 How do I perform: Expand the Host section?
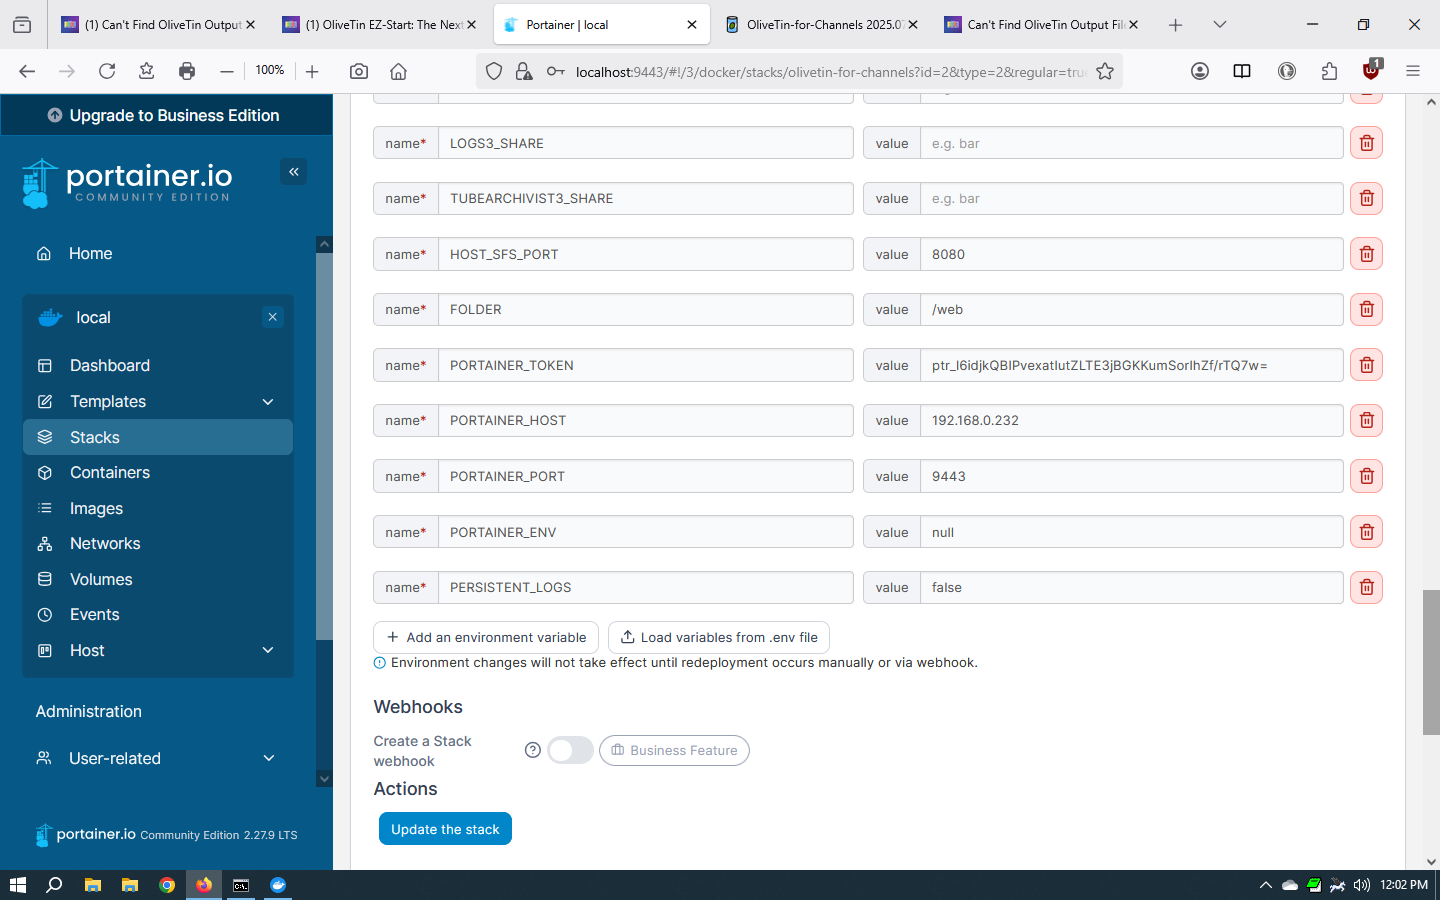(268, 651)
